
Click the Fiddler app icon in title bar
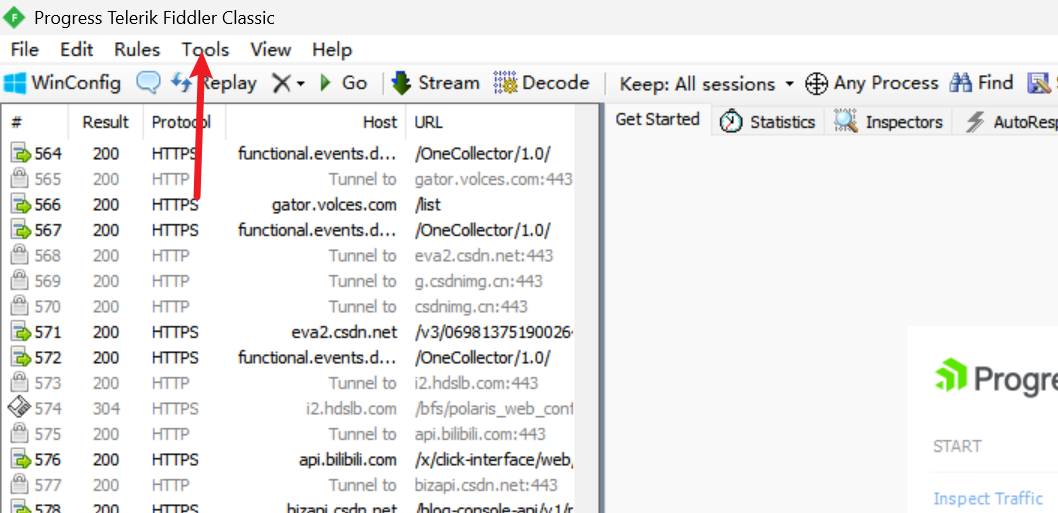(x=13, y=17)
